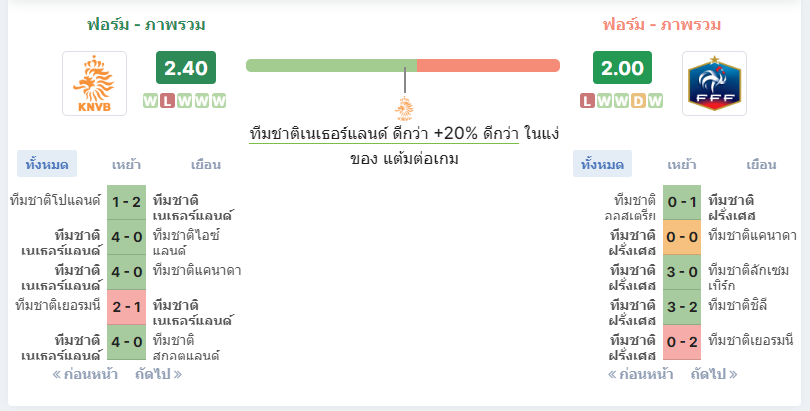
Task: Switch Netherlands form to เหย้า tab
Action: pyautogui.click(x=126, y=164)
